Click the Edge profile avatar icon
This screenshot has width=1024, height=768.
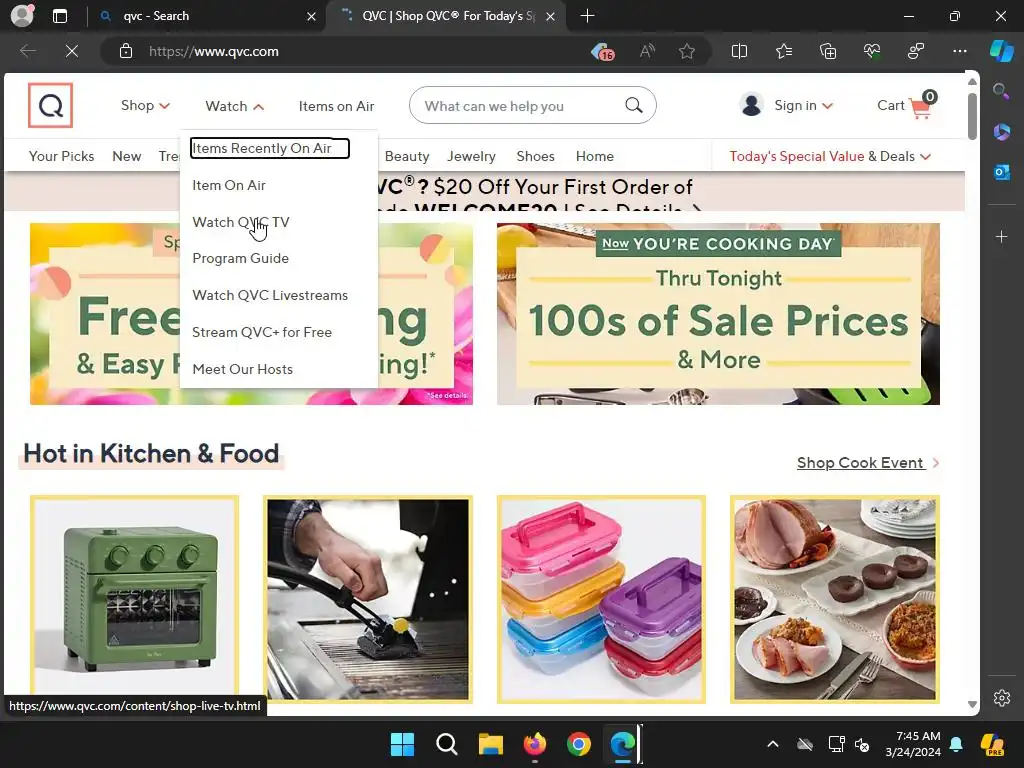pyautogui.click(x=22, y=16)
